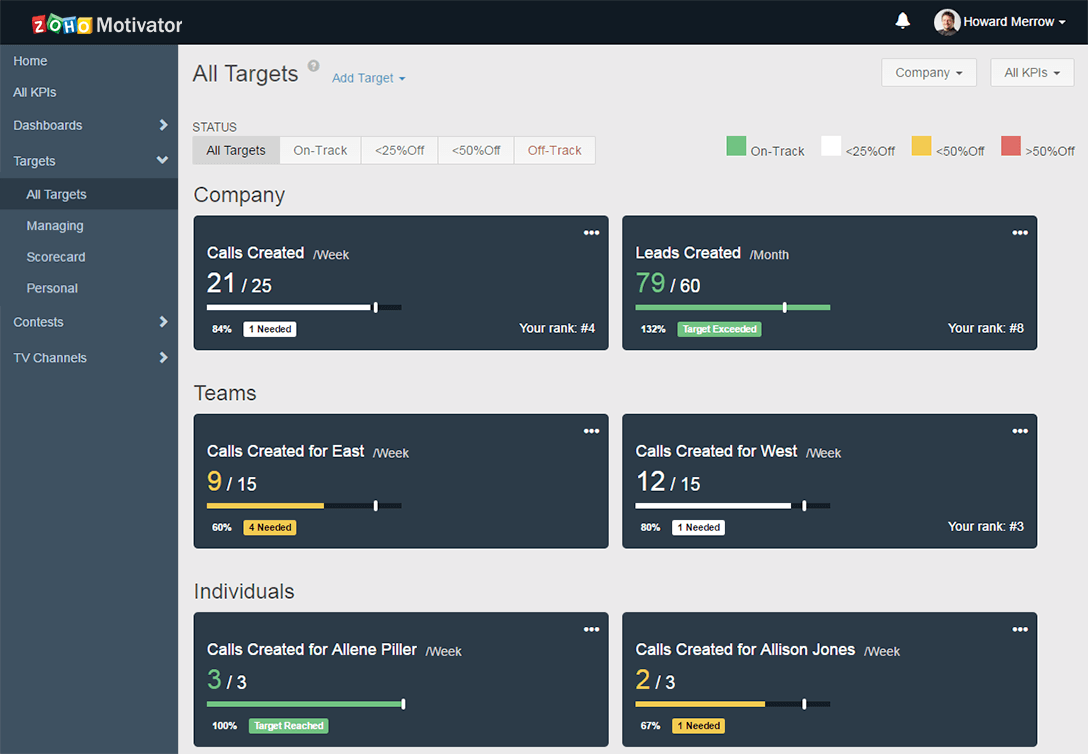Click the Add Target link
Image resolution: width=1088 pixels, height=754 pixels.
[368, 78]
